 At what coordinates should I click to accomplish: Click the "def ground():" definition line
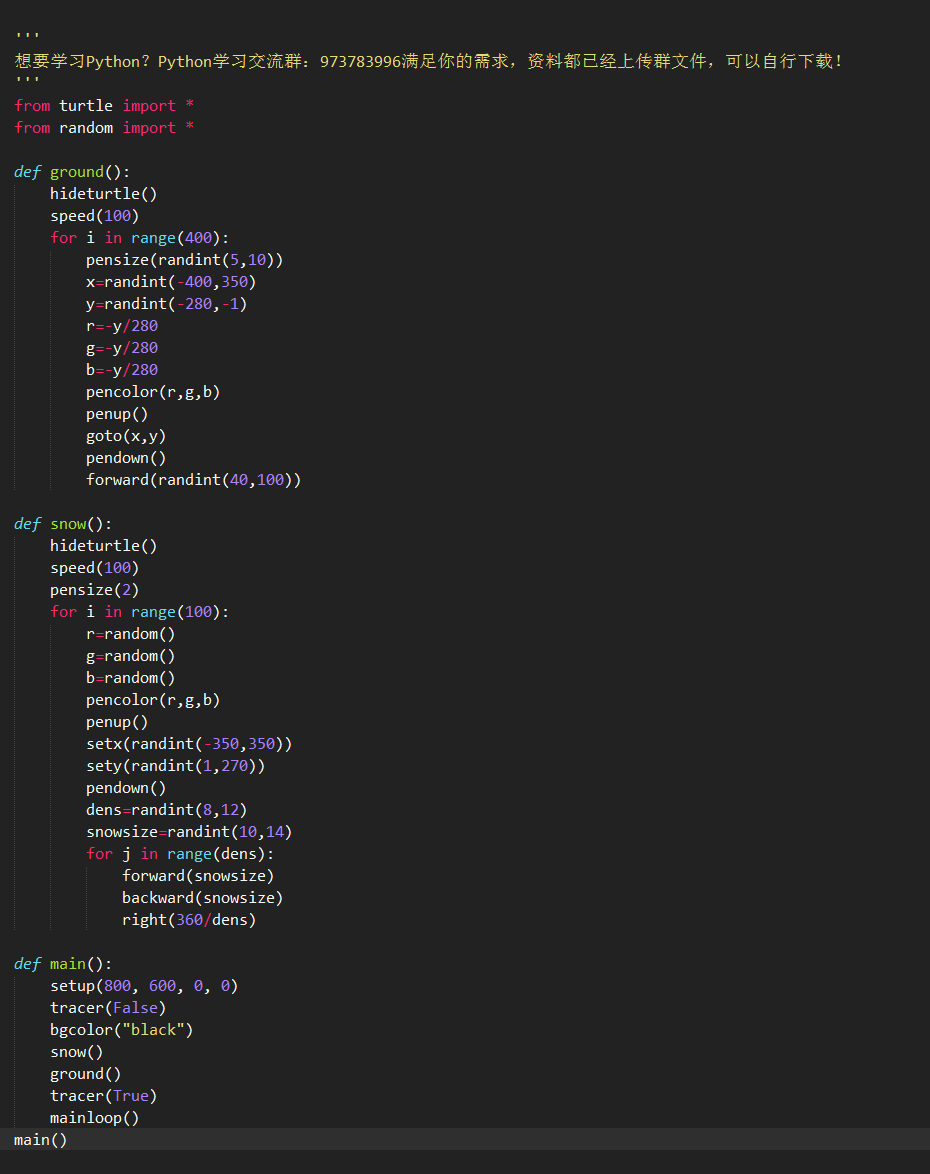click(x=72, y=172)
